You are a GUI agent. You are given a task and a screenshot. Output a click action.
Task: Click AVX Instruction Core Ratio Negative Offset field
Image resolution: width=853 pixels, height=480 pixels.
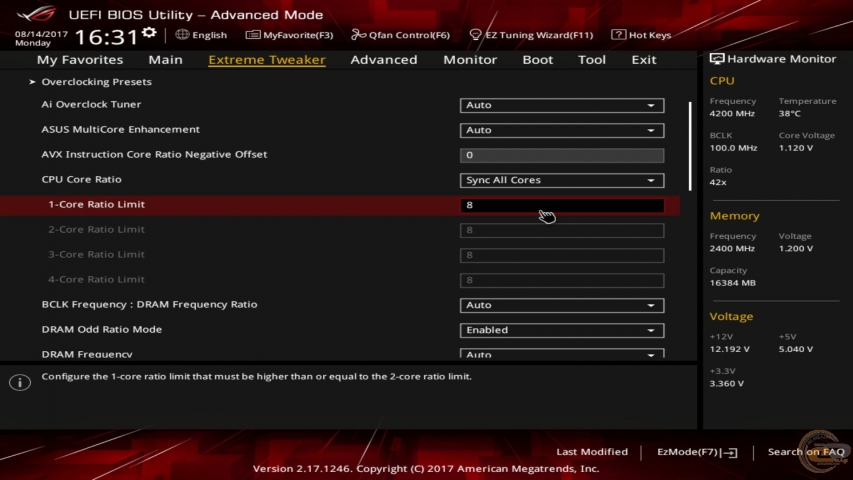561,155
